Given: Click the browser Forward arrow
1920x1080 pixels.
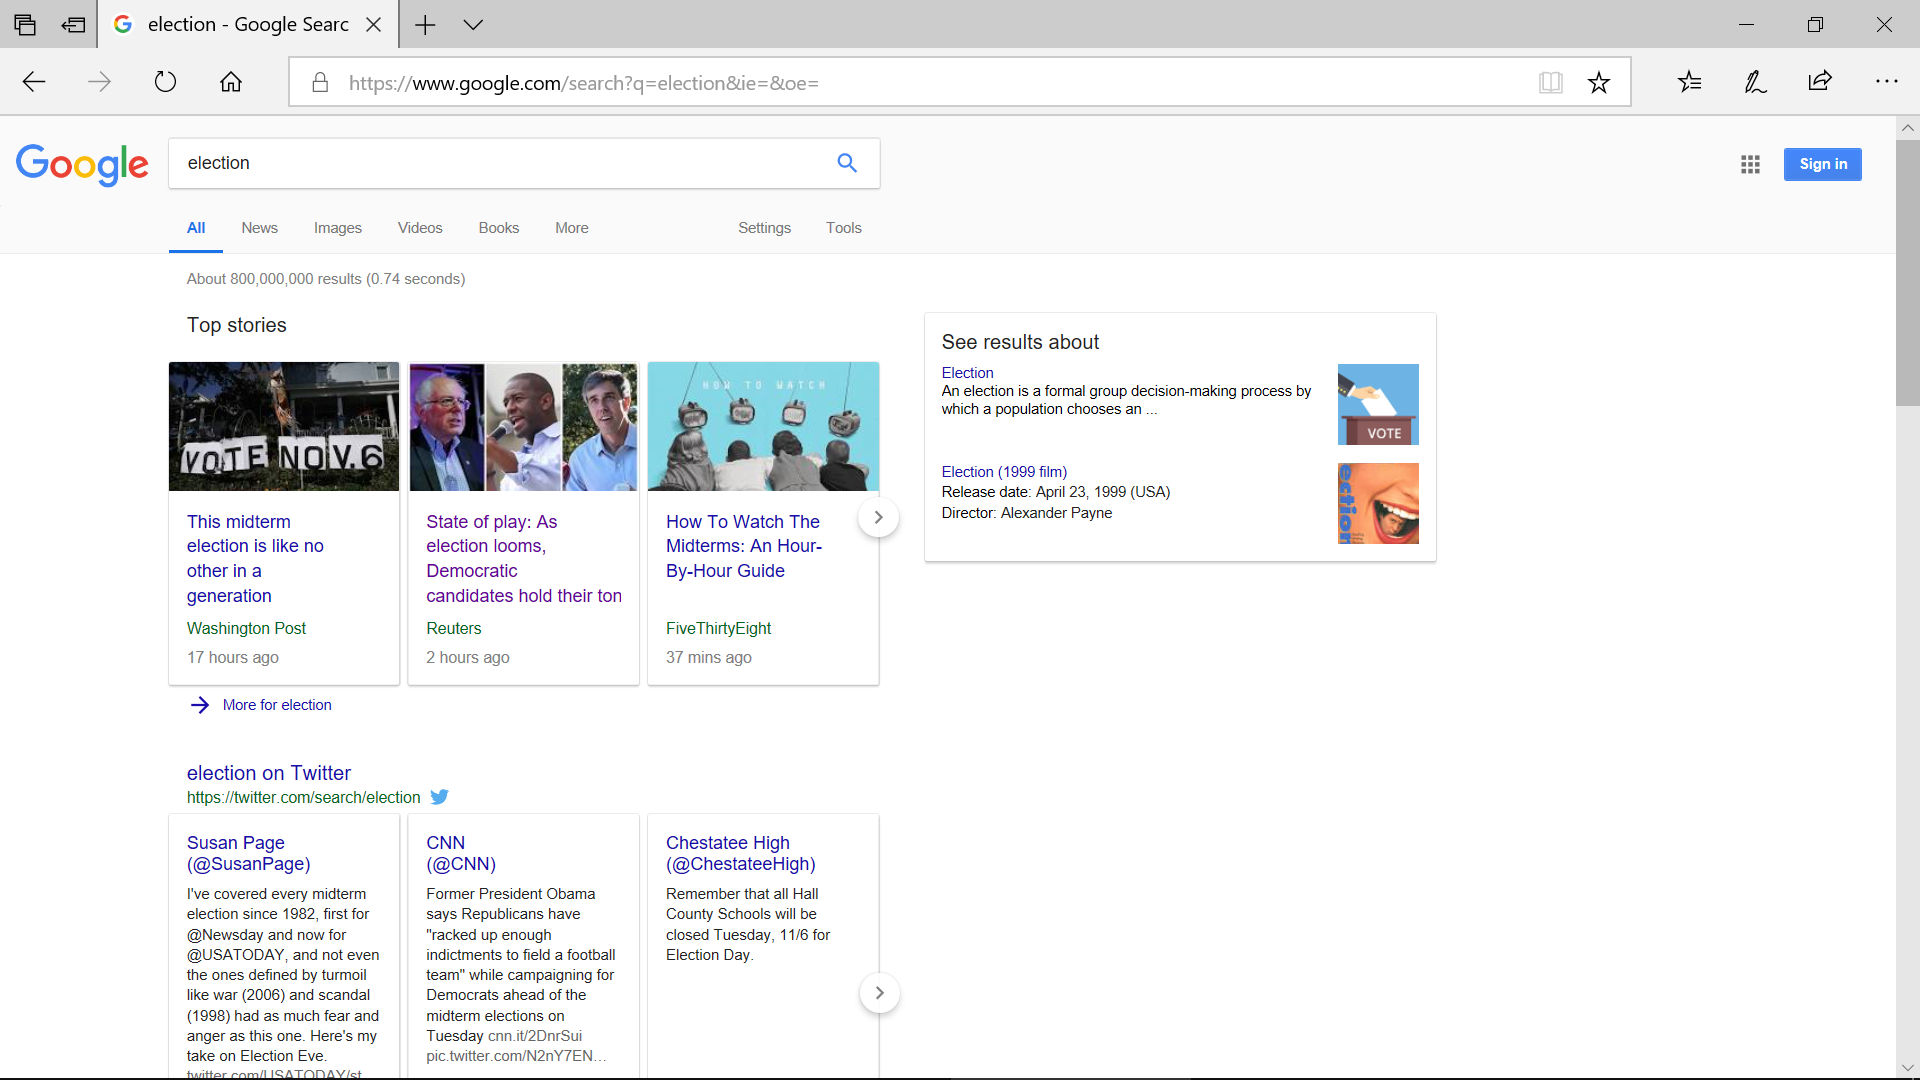Looking at the screenshot, I should [x=99, y=82].
